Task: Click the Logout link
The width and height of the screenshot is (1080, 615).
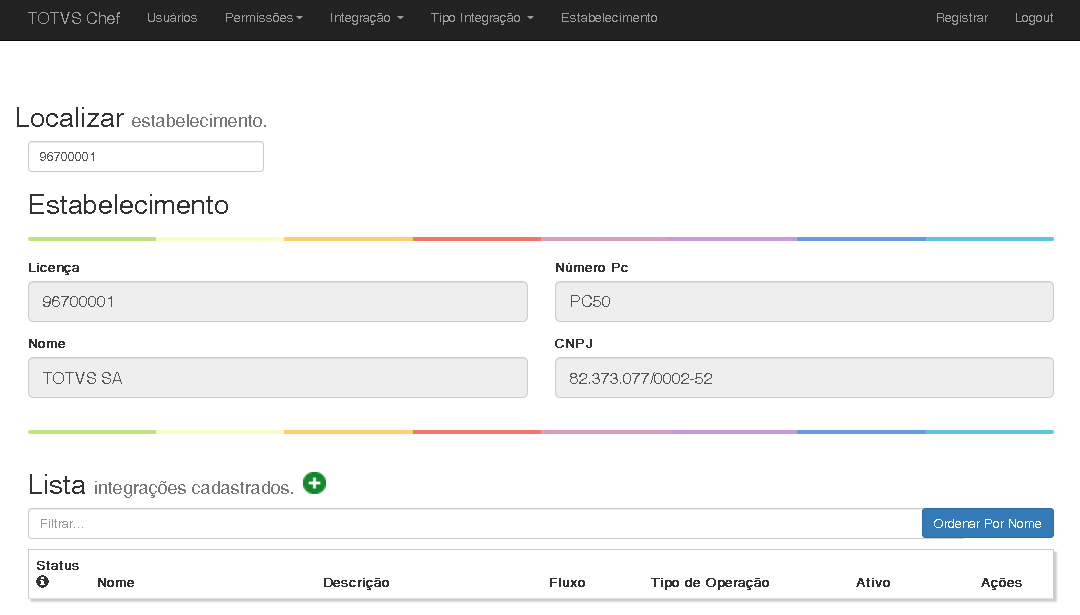Action: pyautogui.click(x=1034, y=18)
